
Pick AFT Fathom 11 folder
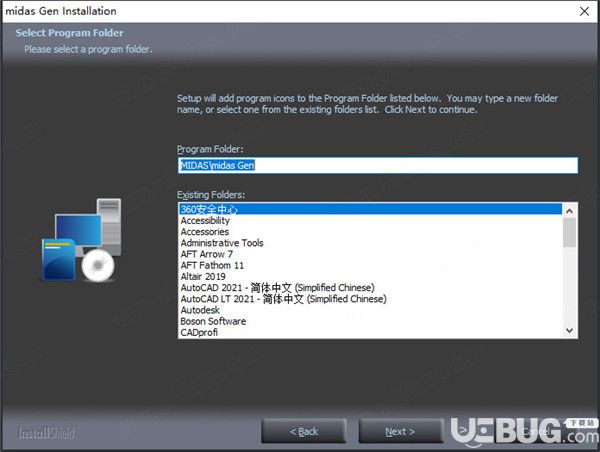pos(370,265)
